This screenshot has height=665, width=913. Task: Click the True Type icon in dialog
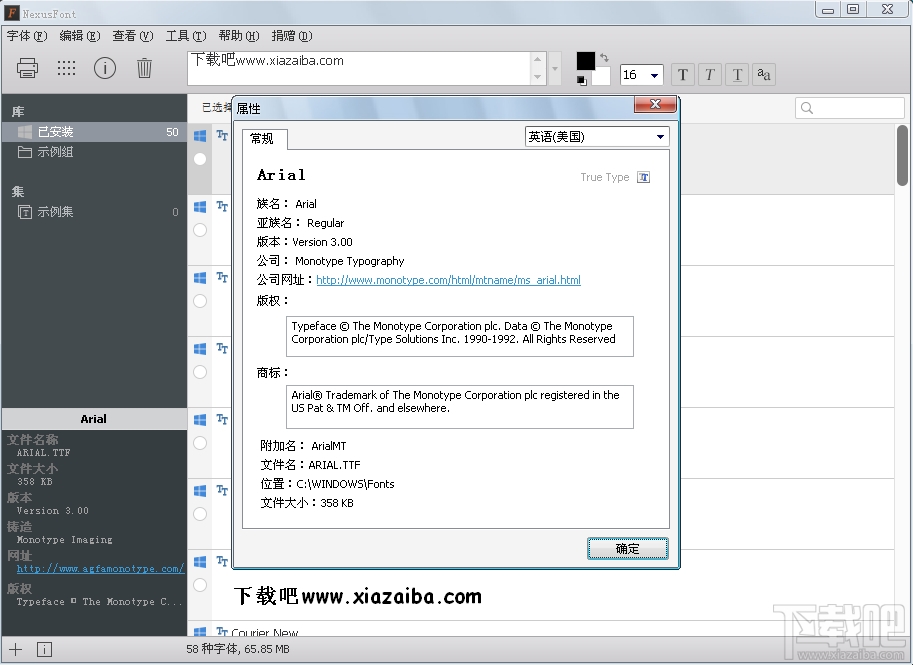pos(643,177)
